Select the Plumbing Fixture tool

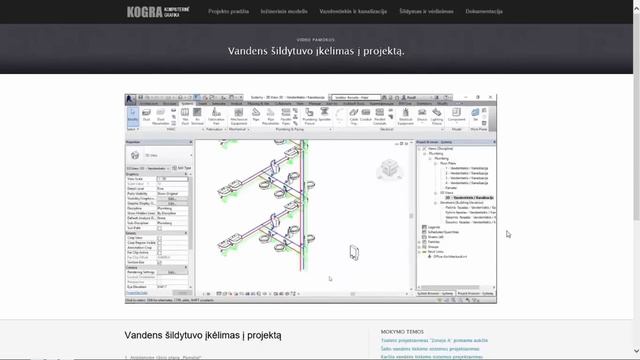tap(309, 116)
